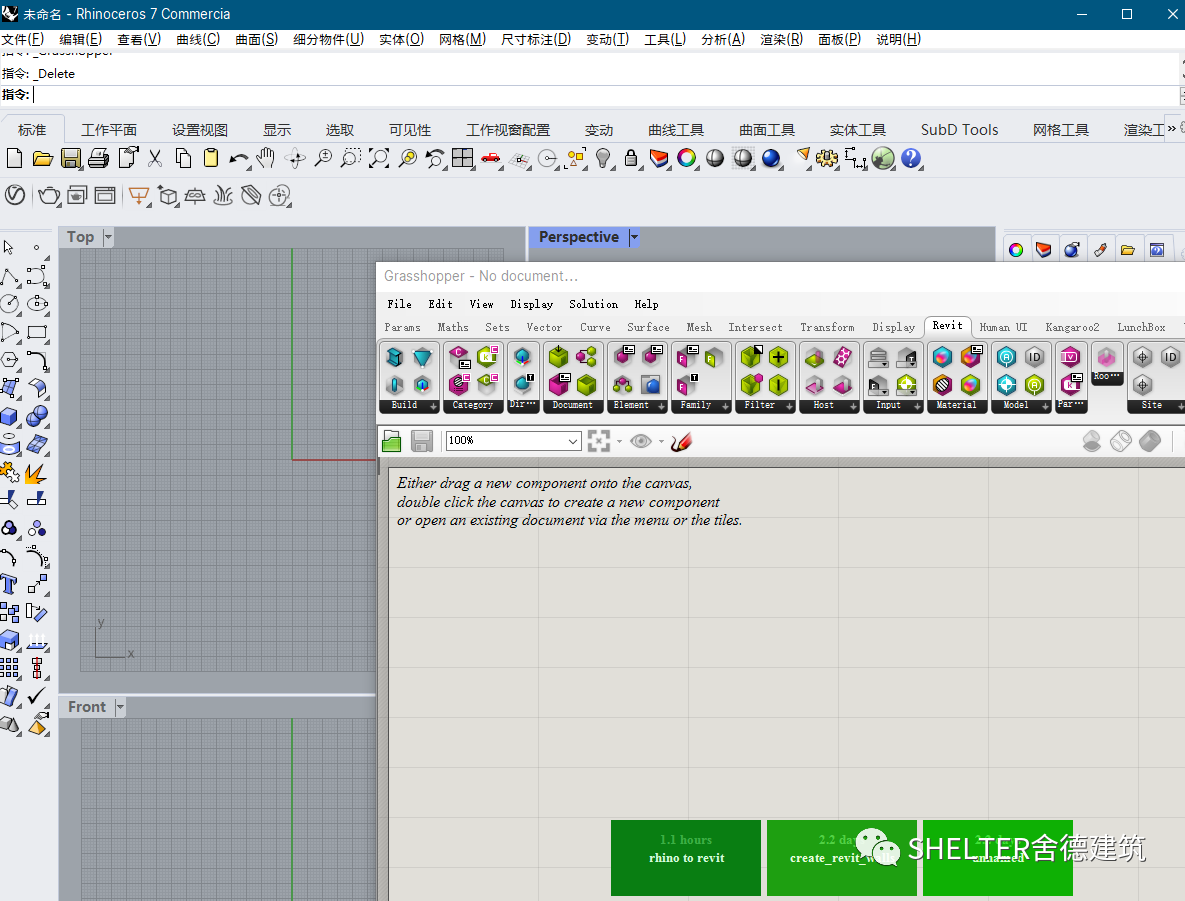This screenshot has height=901, width=1185.
Task: Open the Top viewport dropdown arrow
Action: coord(108,237)
